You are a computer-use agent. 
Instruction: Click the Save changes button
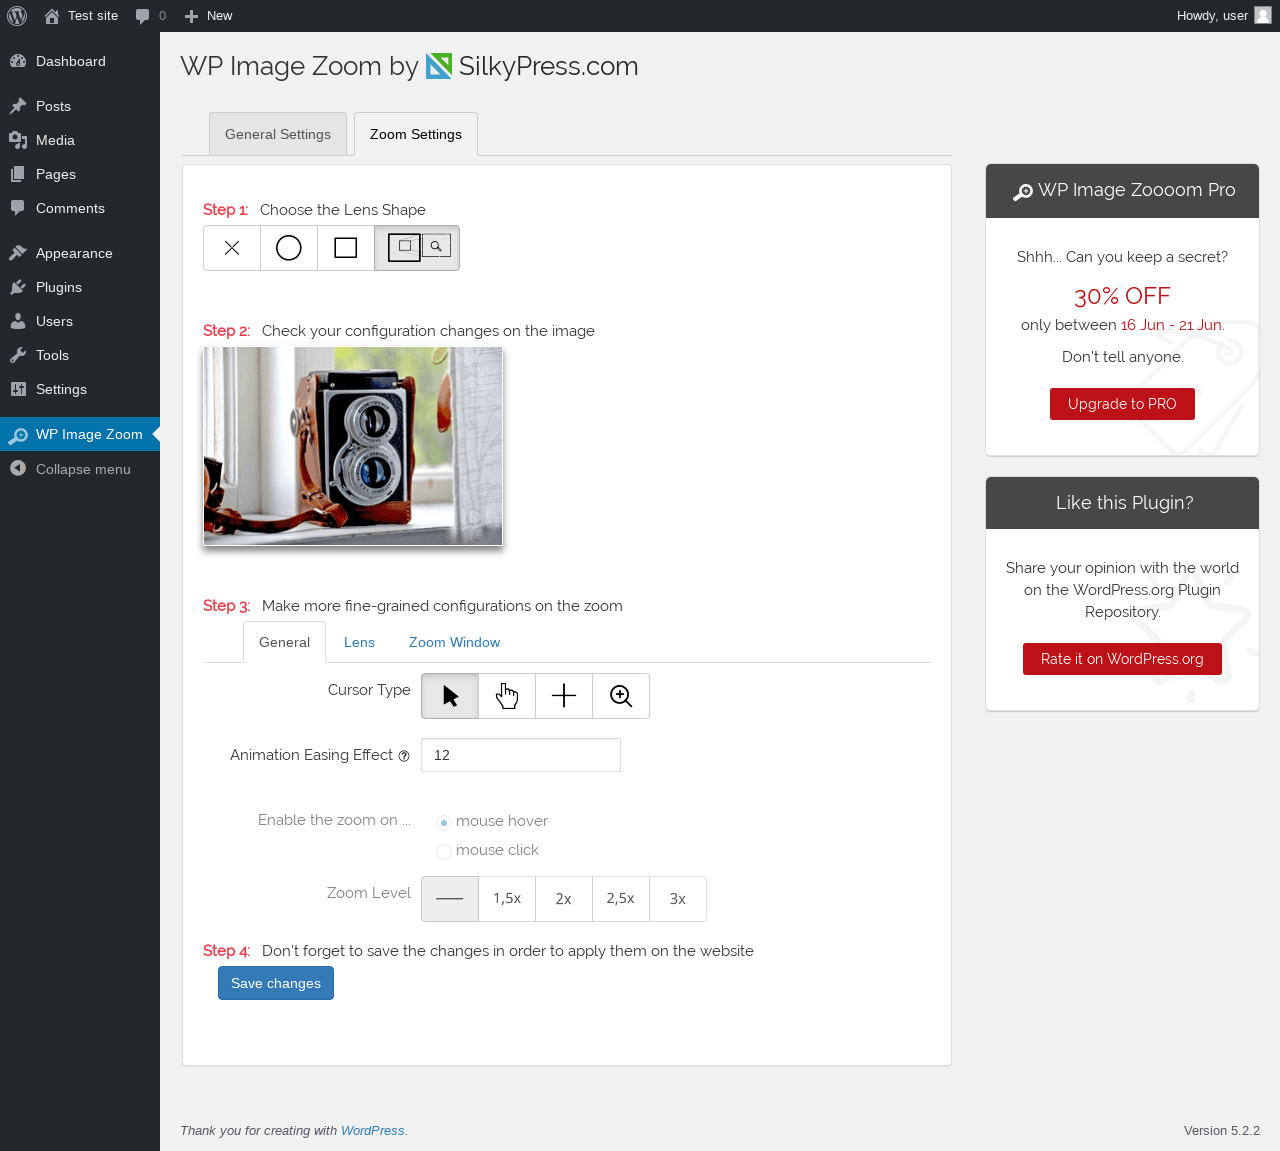(276, 983)
